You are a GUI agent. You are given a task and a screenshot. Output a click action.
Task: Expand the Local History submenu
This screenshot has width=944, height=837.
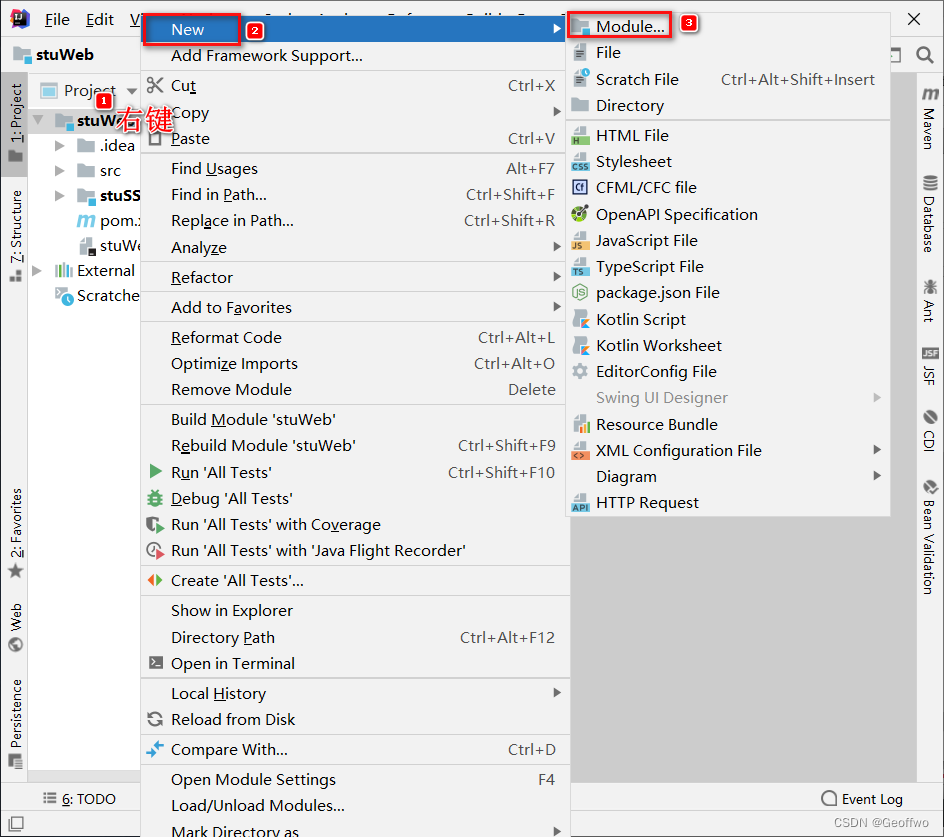355,694
